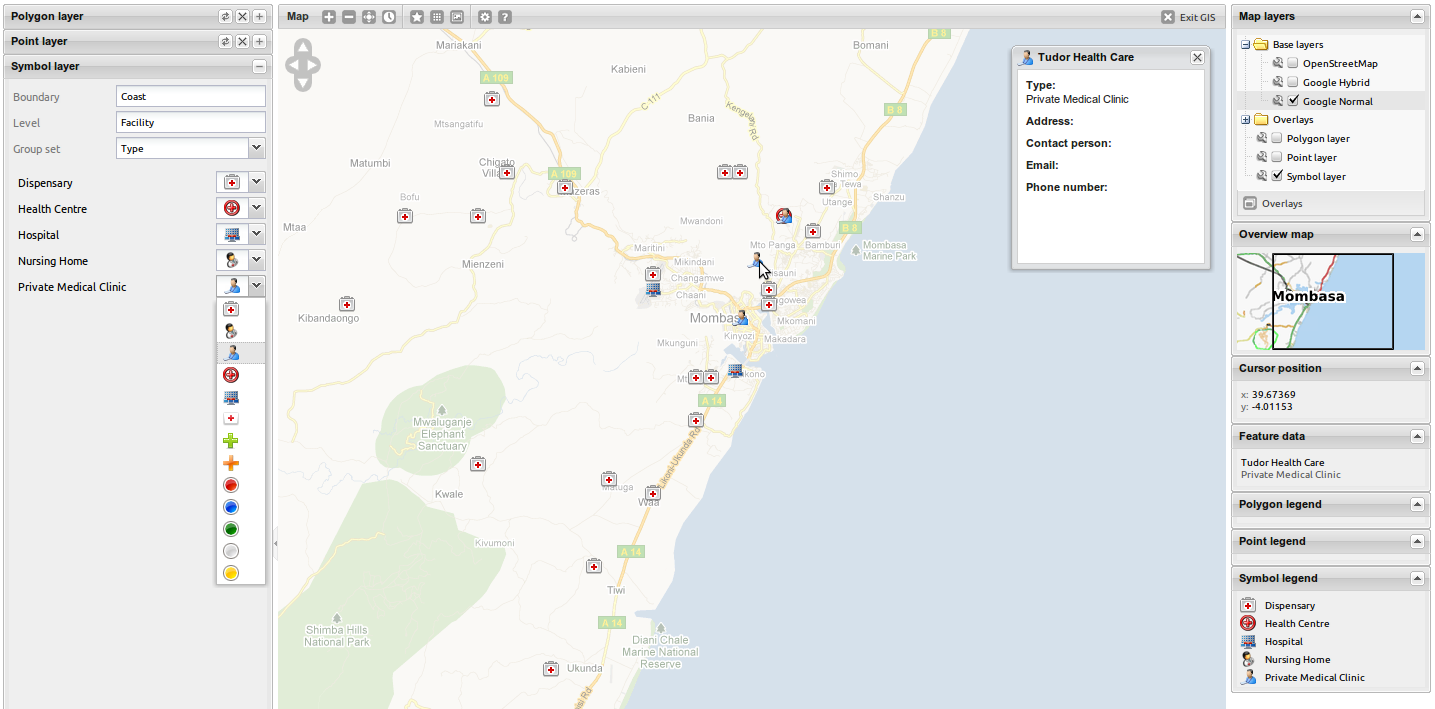Image resolution: width=1435 pixels, height=709 pixels.
Task: Uncheck the Symbol layer overlay checkbox
Action: [x=1276, y=176]
